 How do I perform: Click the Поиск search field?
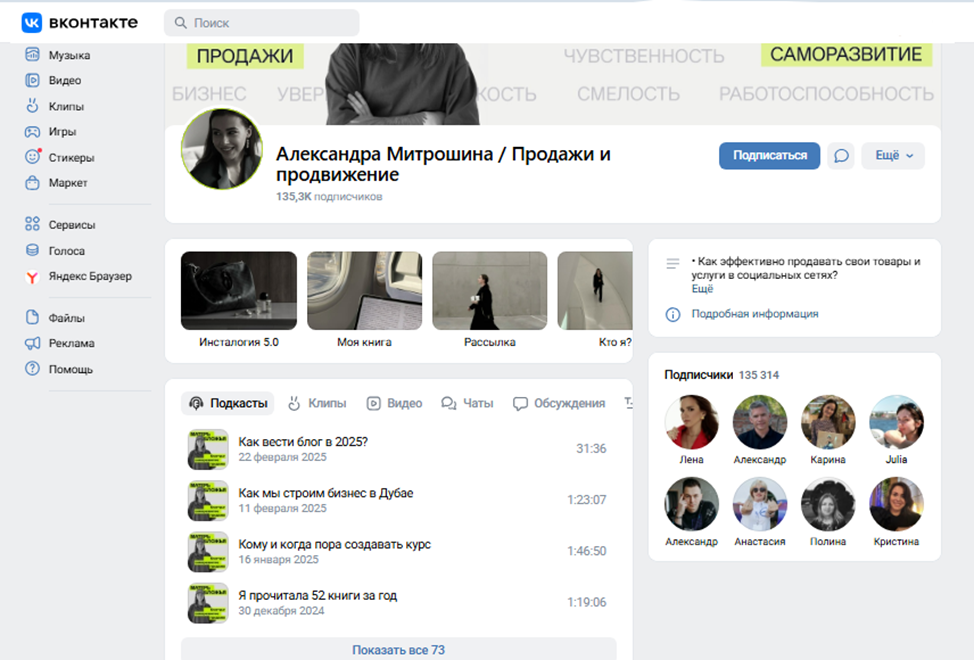tap(262, 23)
